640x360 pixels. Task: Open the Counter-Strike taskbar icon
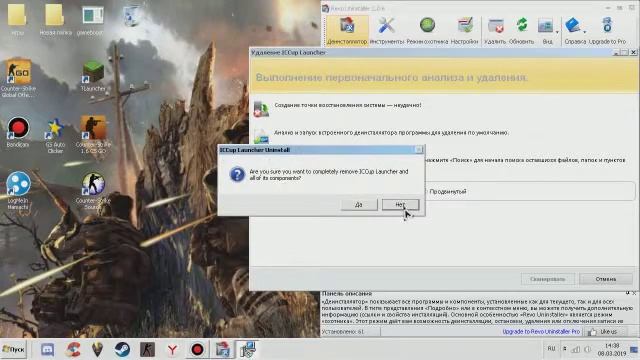pyautogui.click(x=147, y=349)
